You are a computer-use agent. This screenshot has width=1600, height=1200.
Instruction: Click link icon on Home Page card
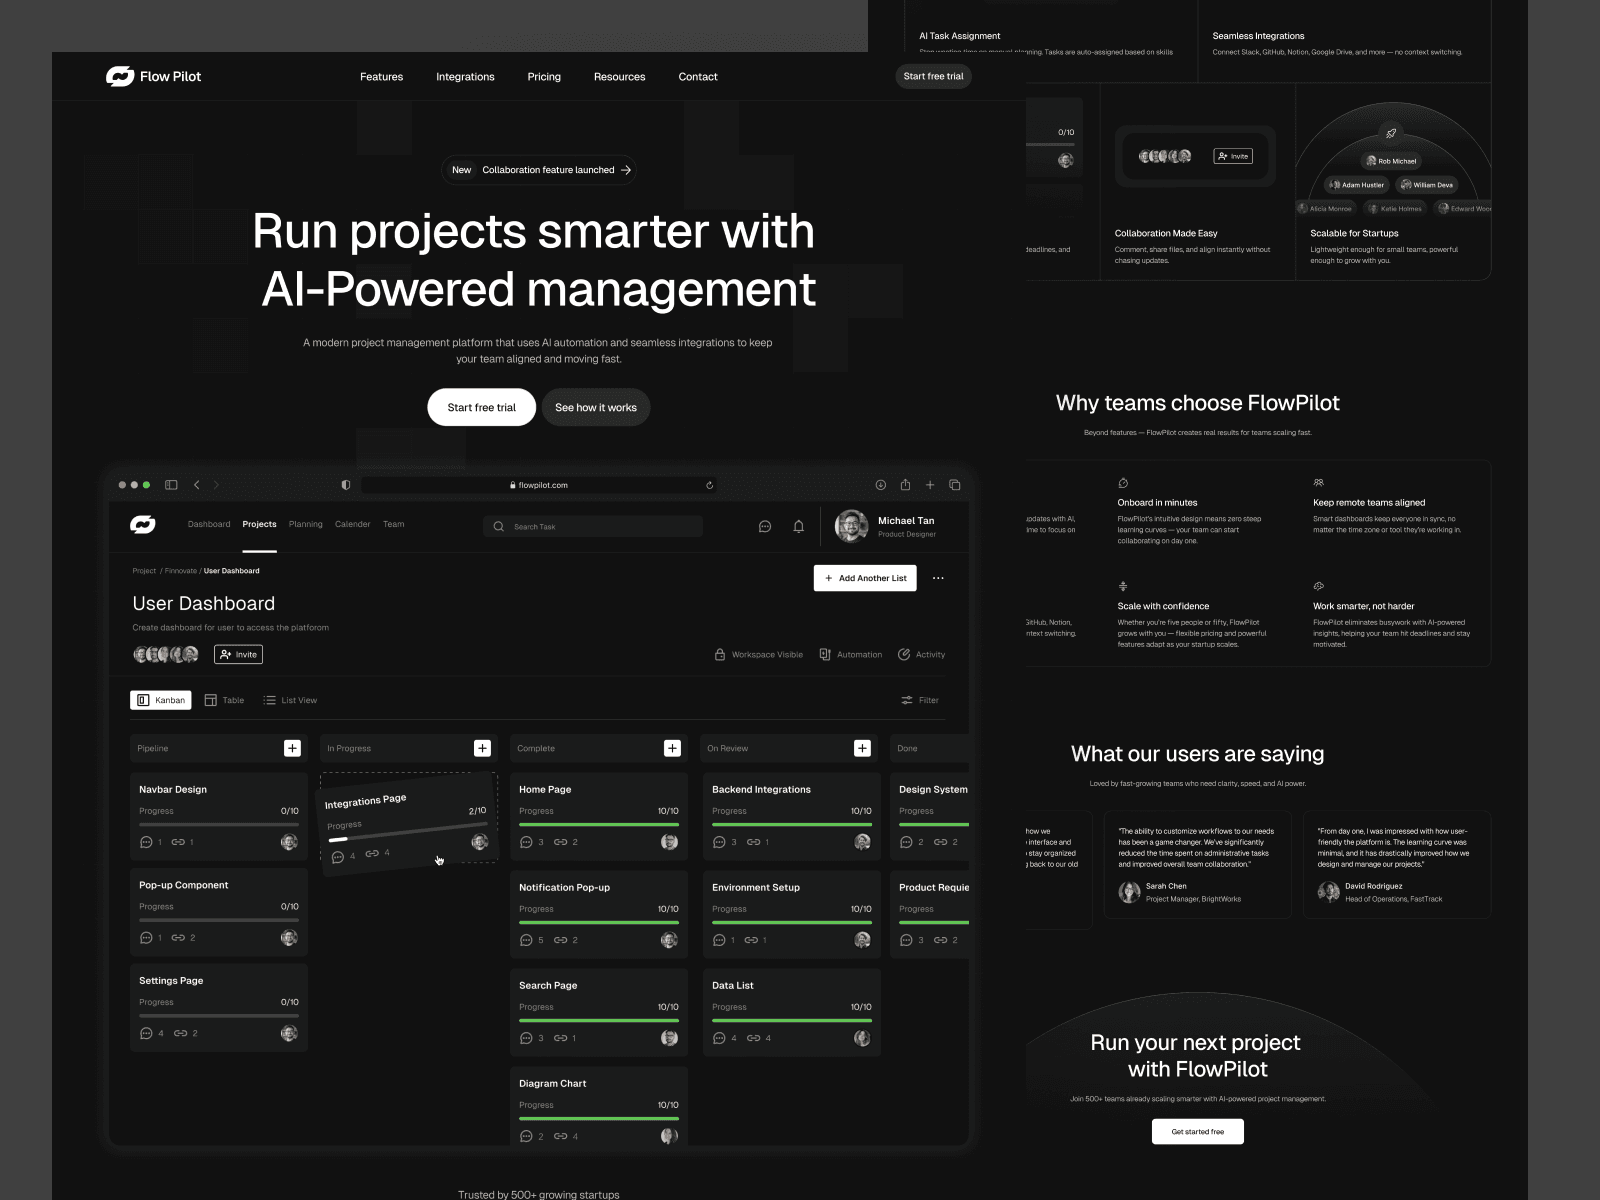(561, 842)
